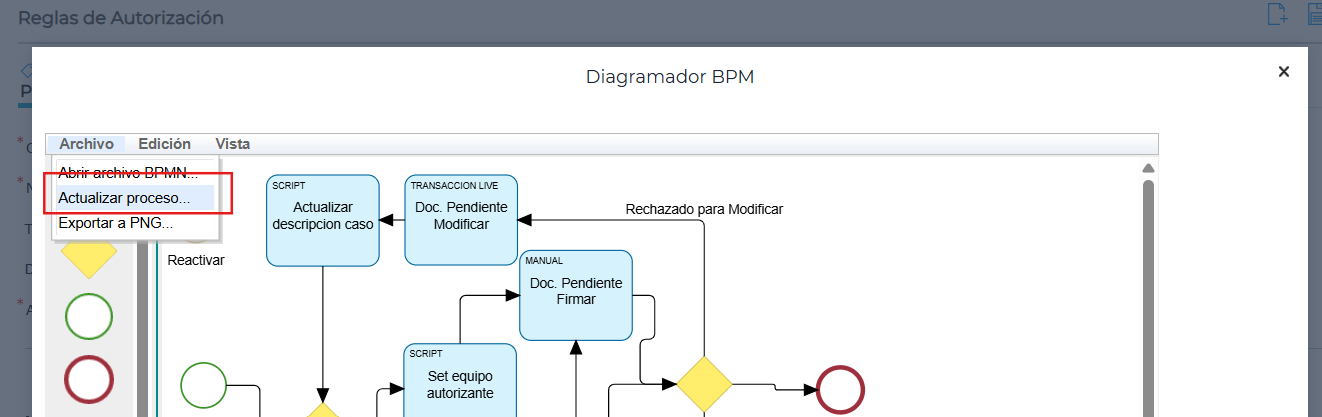The height and width of the screenshot is (417, 1322).
Task: Select the Set equipo autorizante script task
Action: tap(460, 381)
